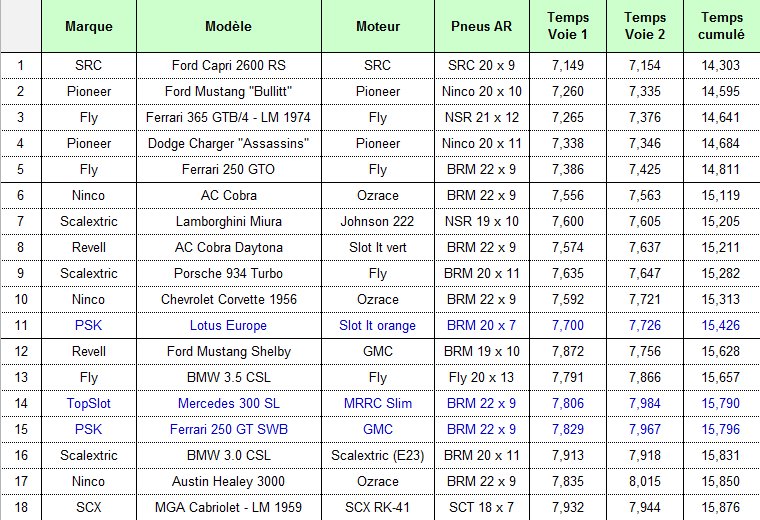Select the Lotus Europe model cell
The image size is (760, 520).
coord(228,325)
